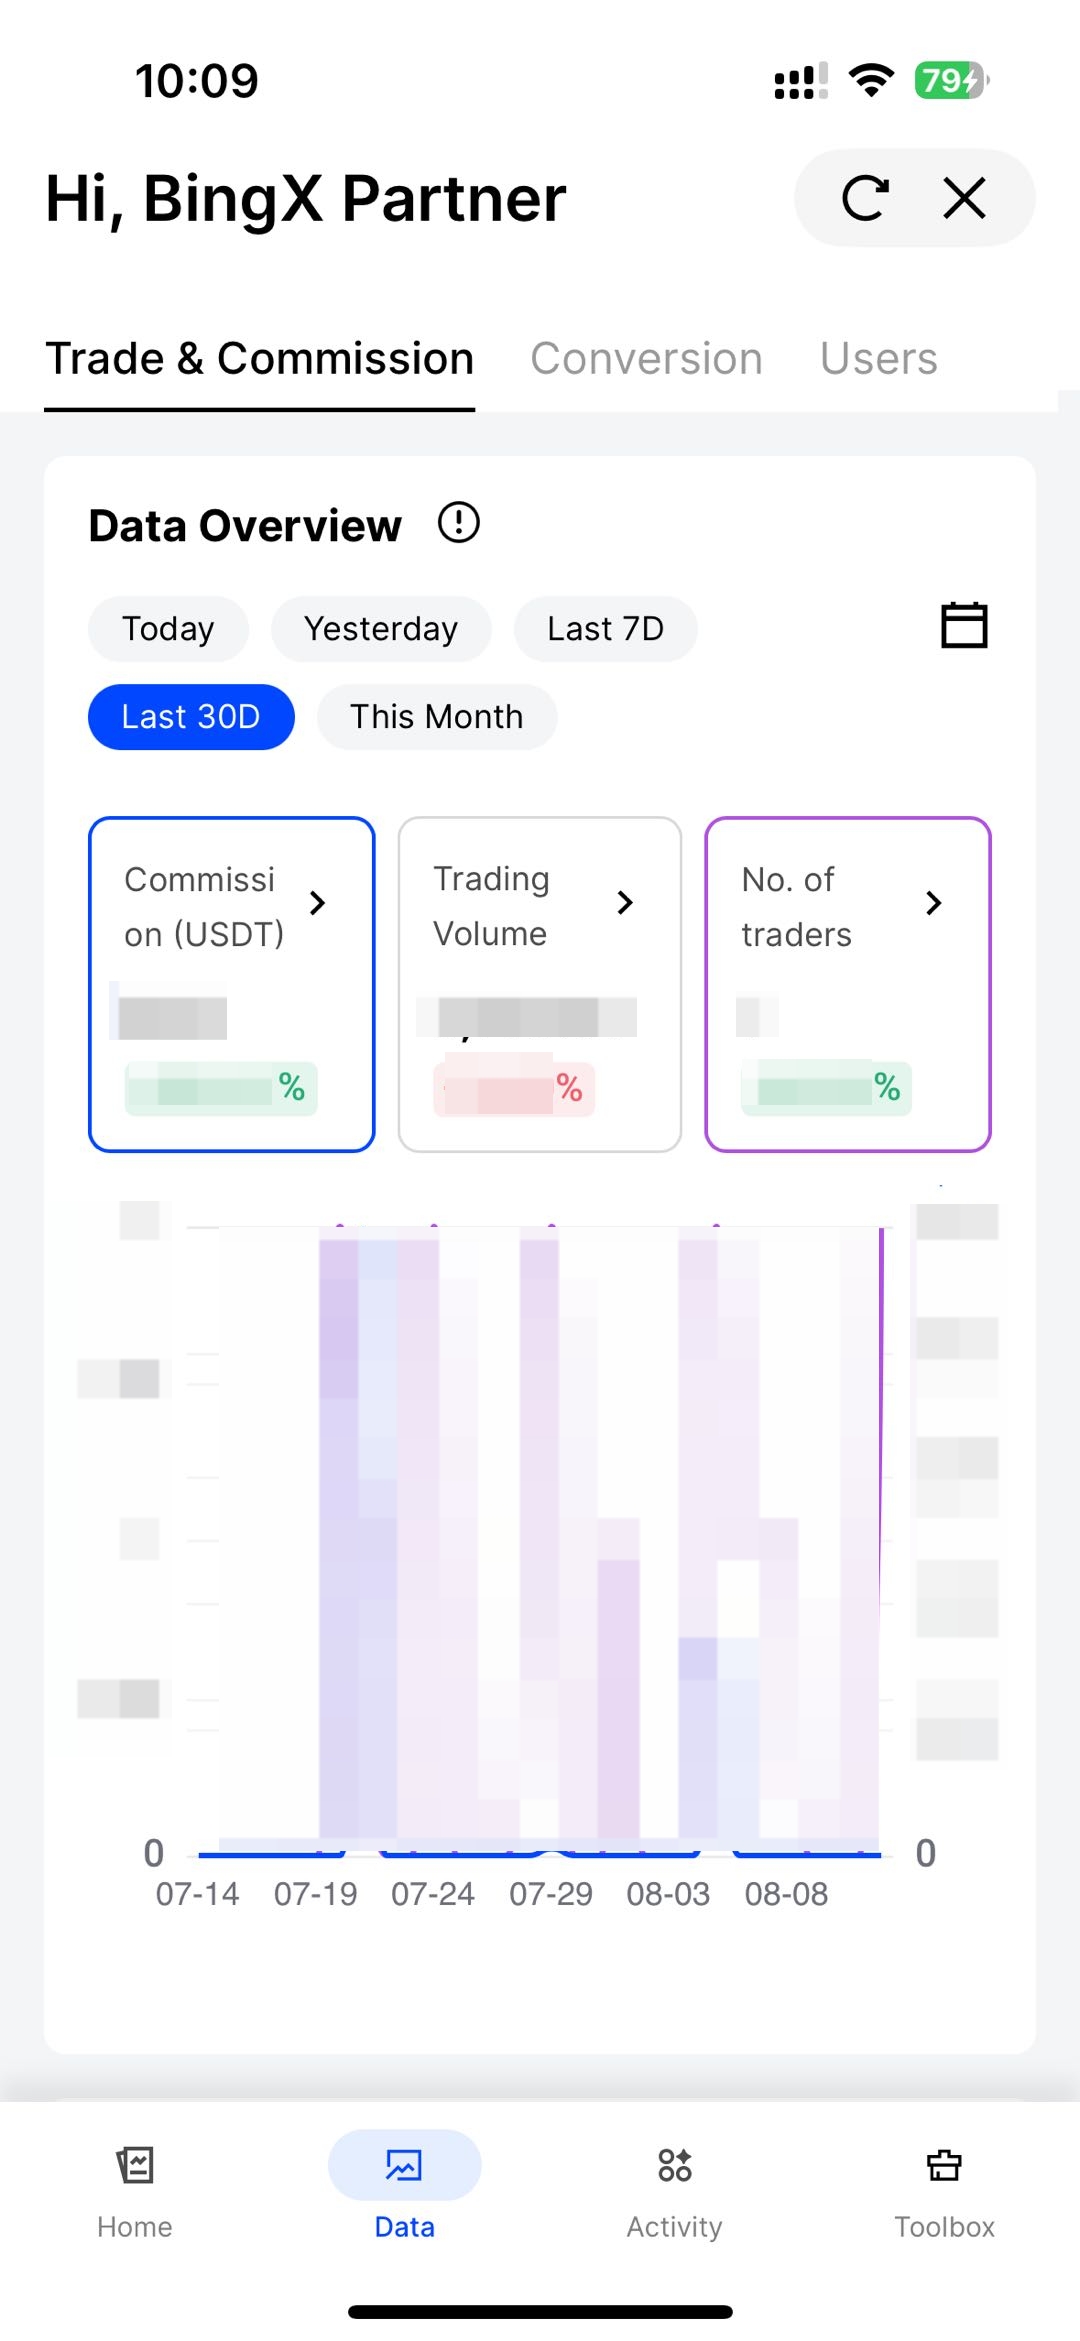Close the partner page with X
The height and width of the screenshot is (2341, 1080).
[x=965, y=198]
